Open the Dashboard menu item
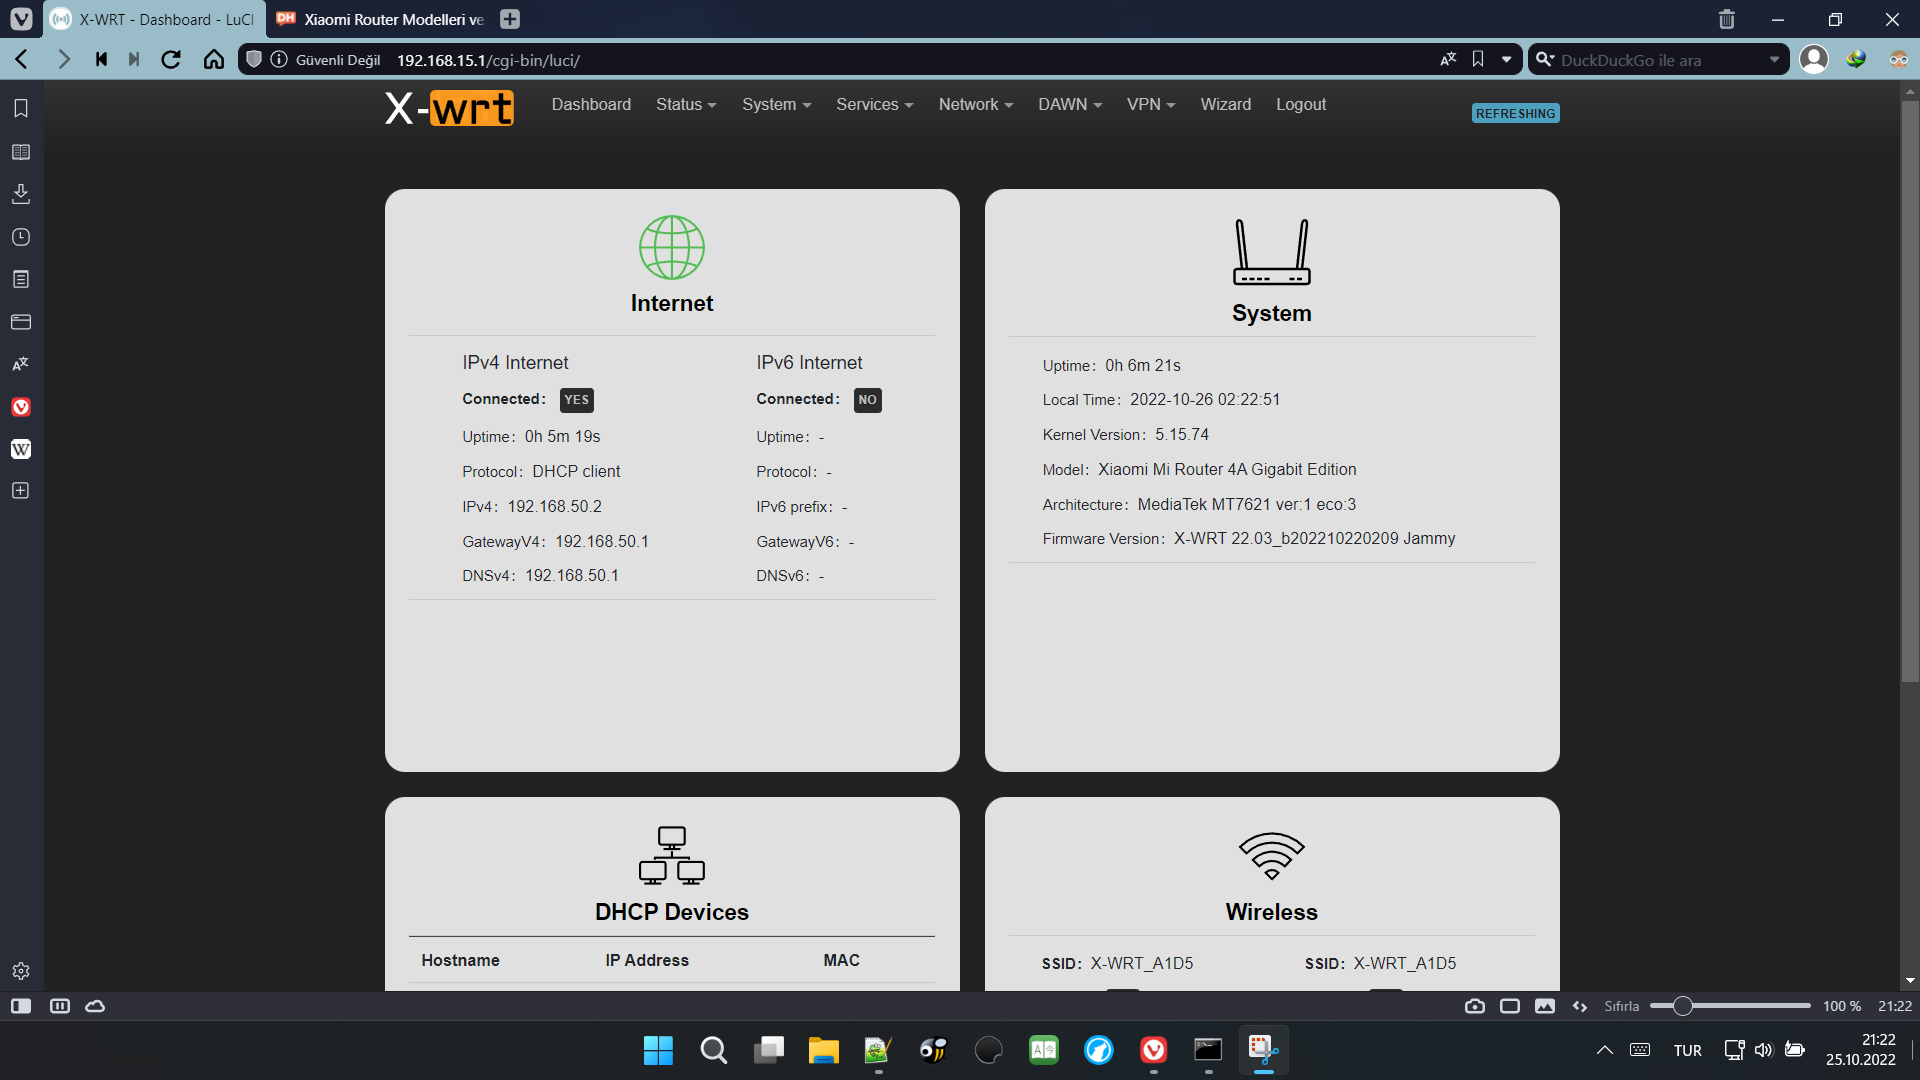The width and height of the screenshot is (1920, 1080). (591, 104)
